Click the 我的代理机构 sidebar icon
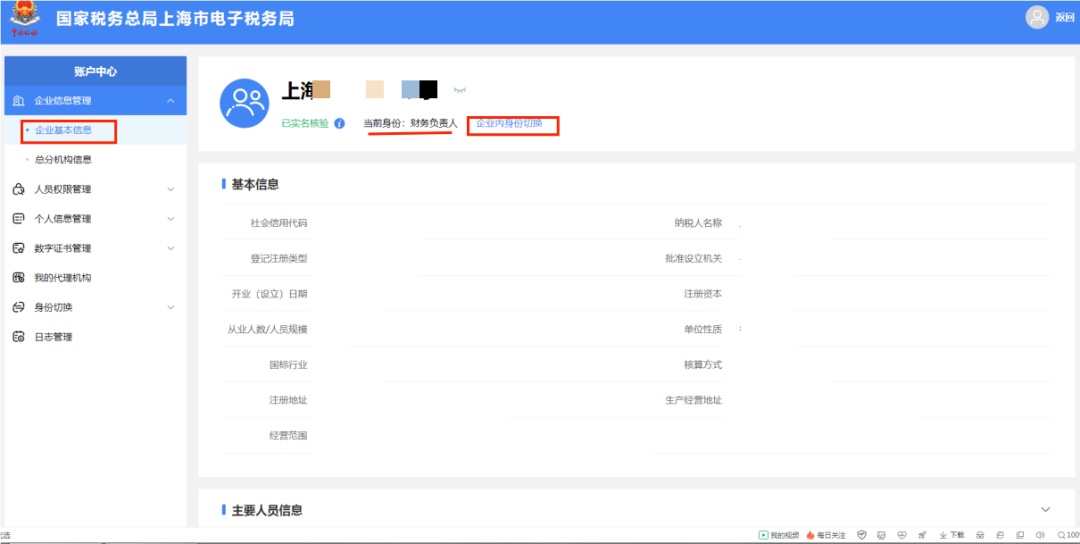 (18, 278)
